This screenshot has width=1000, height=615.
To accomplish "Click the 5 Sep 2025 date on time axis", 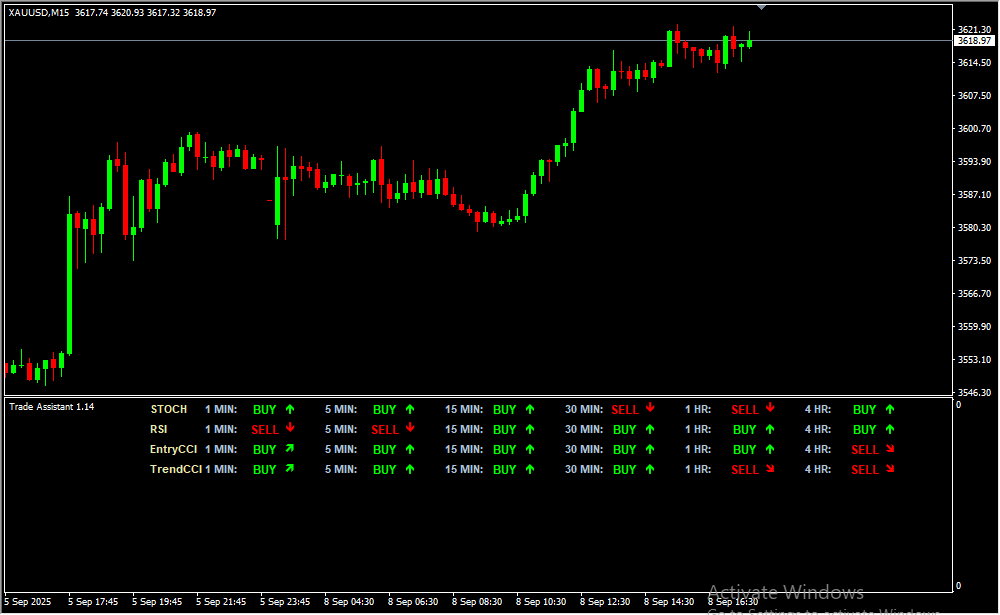I will (27, 602).
